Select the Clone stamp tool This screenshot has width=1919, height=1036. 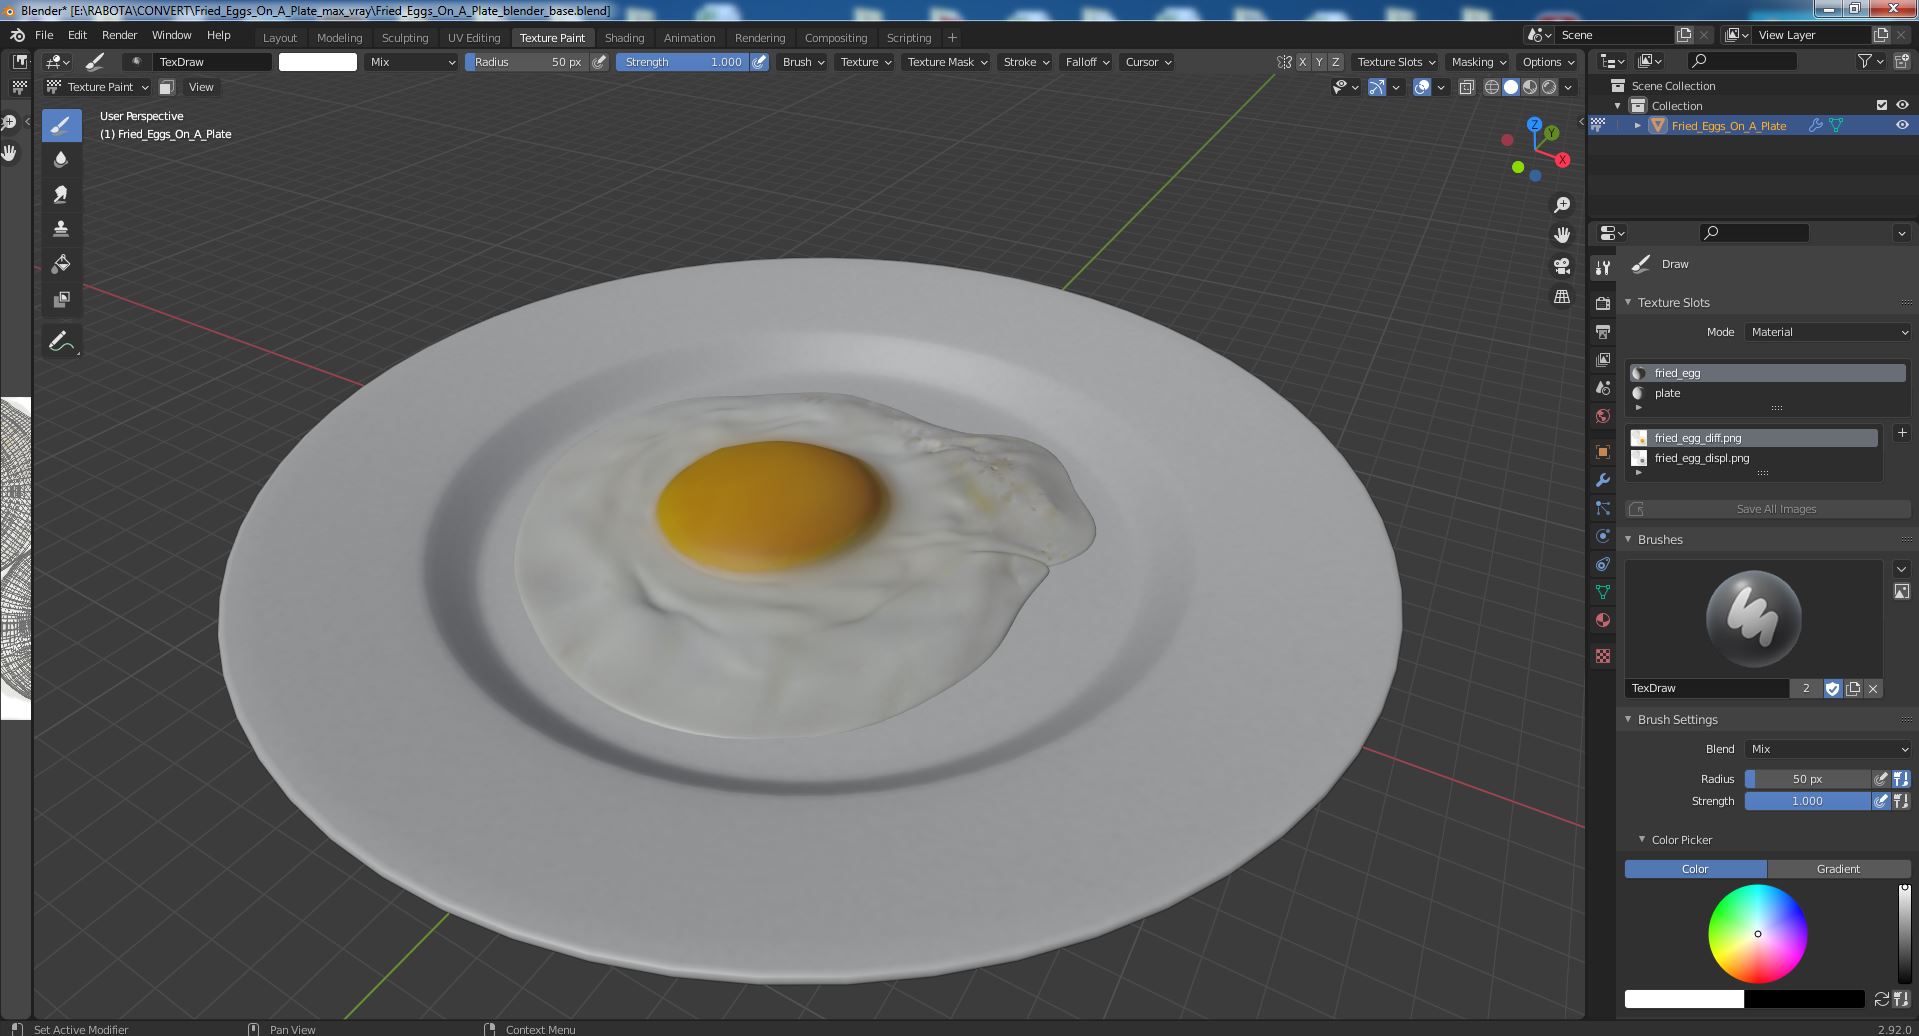61,229
